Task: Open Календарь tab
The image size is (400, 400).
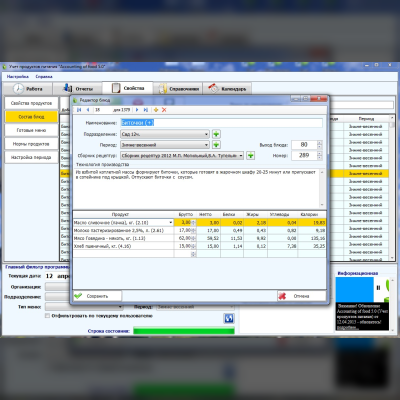Action: 227,89
